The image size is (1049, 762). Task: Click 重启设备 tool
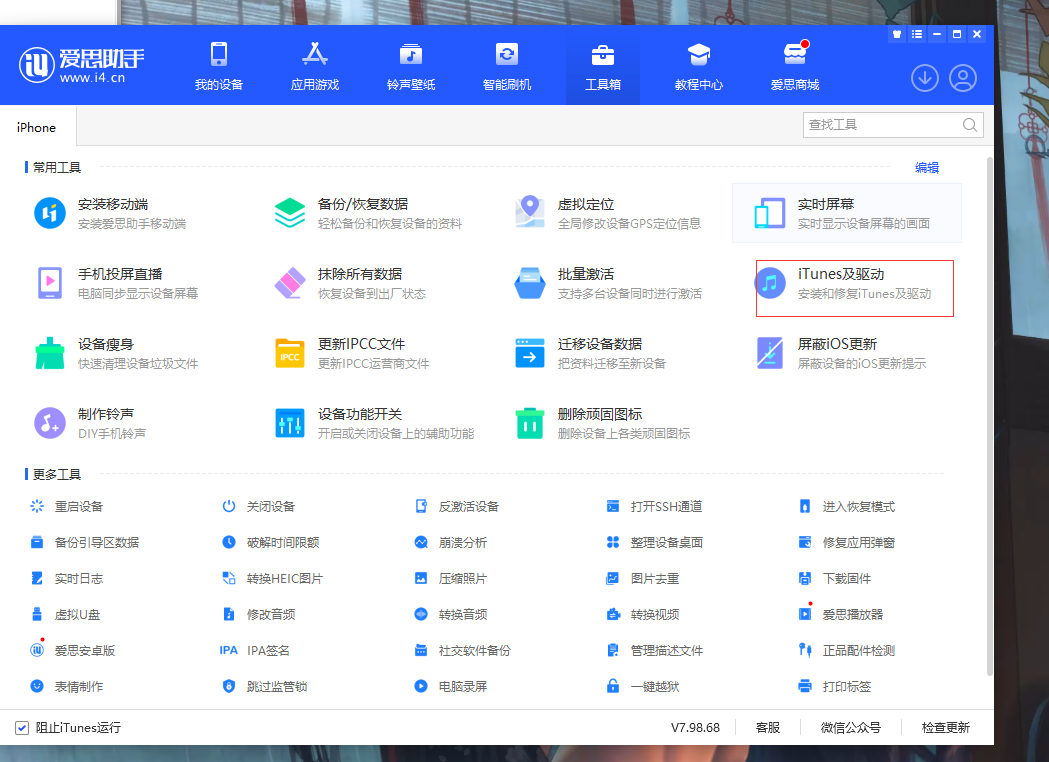(x=66, y=506)
